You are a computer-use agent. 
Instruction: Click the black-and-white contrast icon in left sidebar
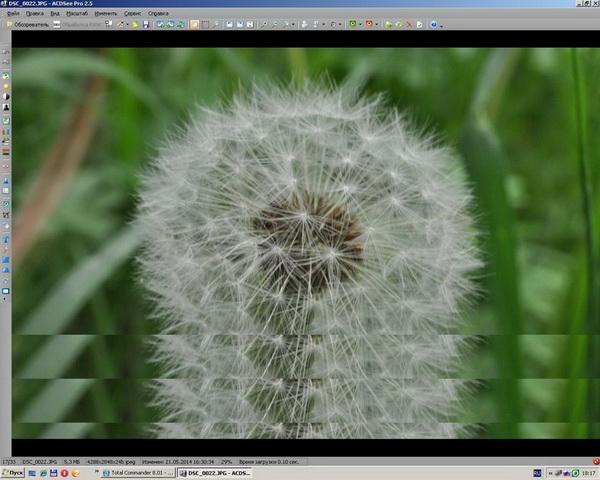click(x=6, y=96)
